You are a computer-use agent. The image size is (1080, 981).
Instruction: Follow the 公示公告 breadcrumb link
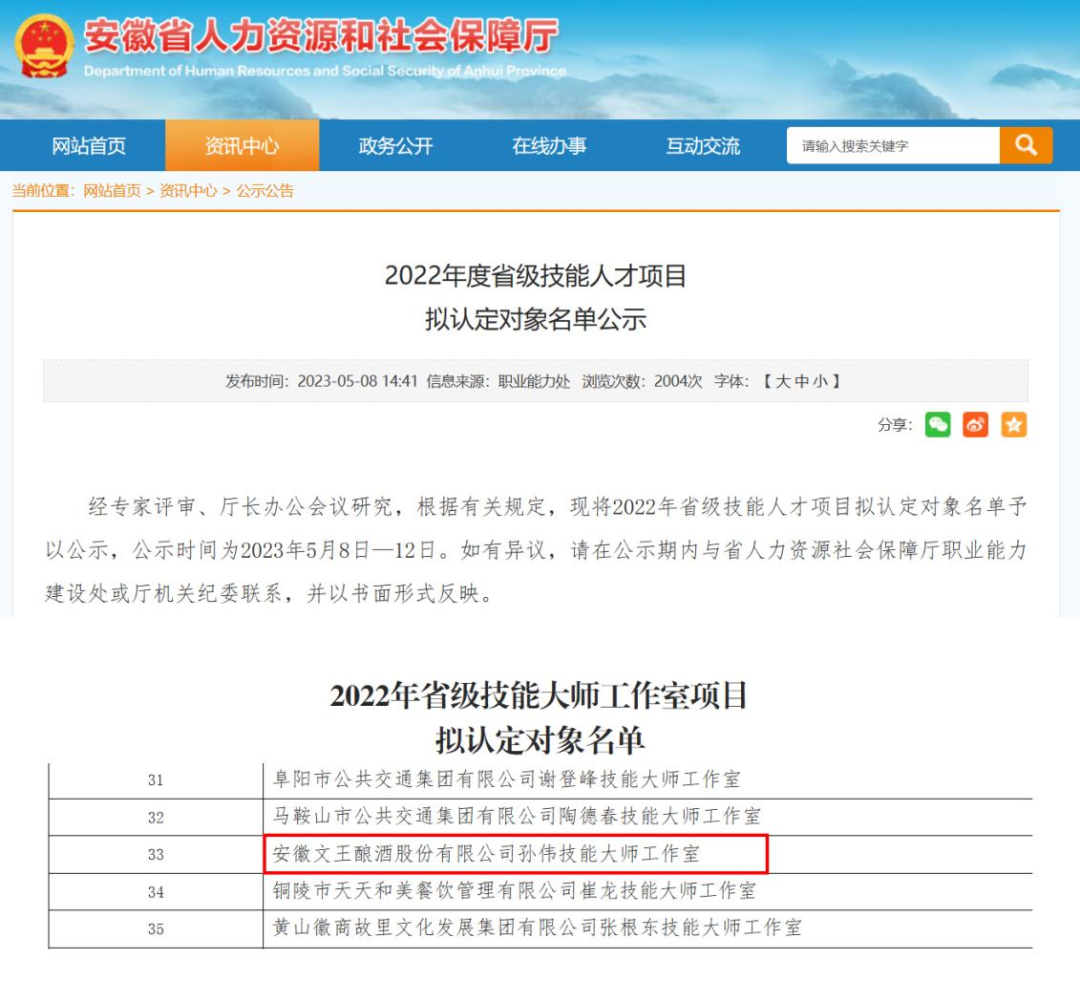[265, 191]
